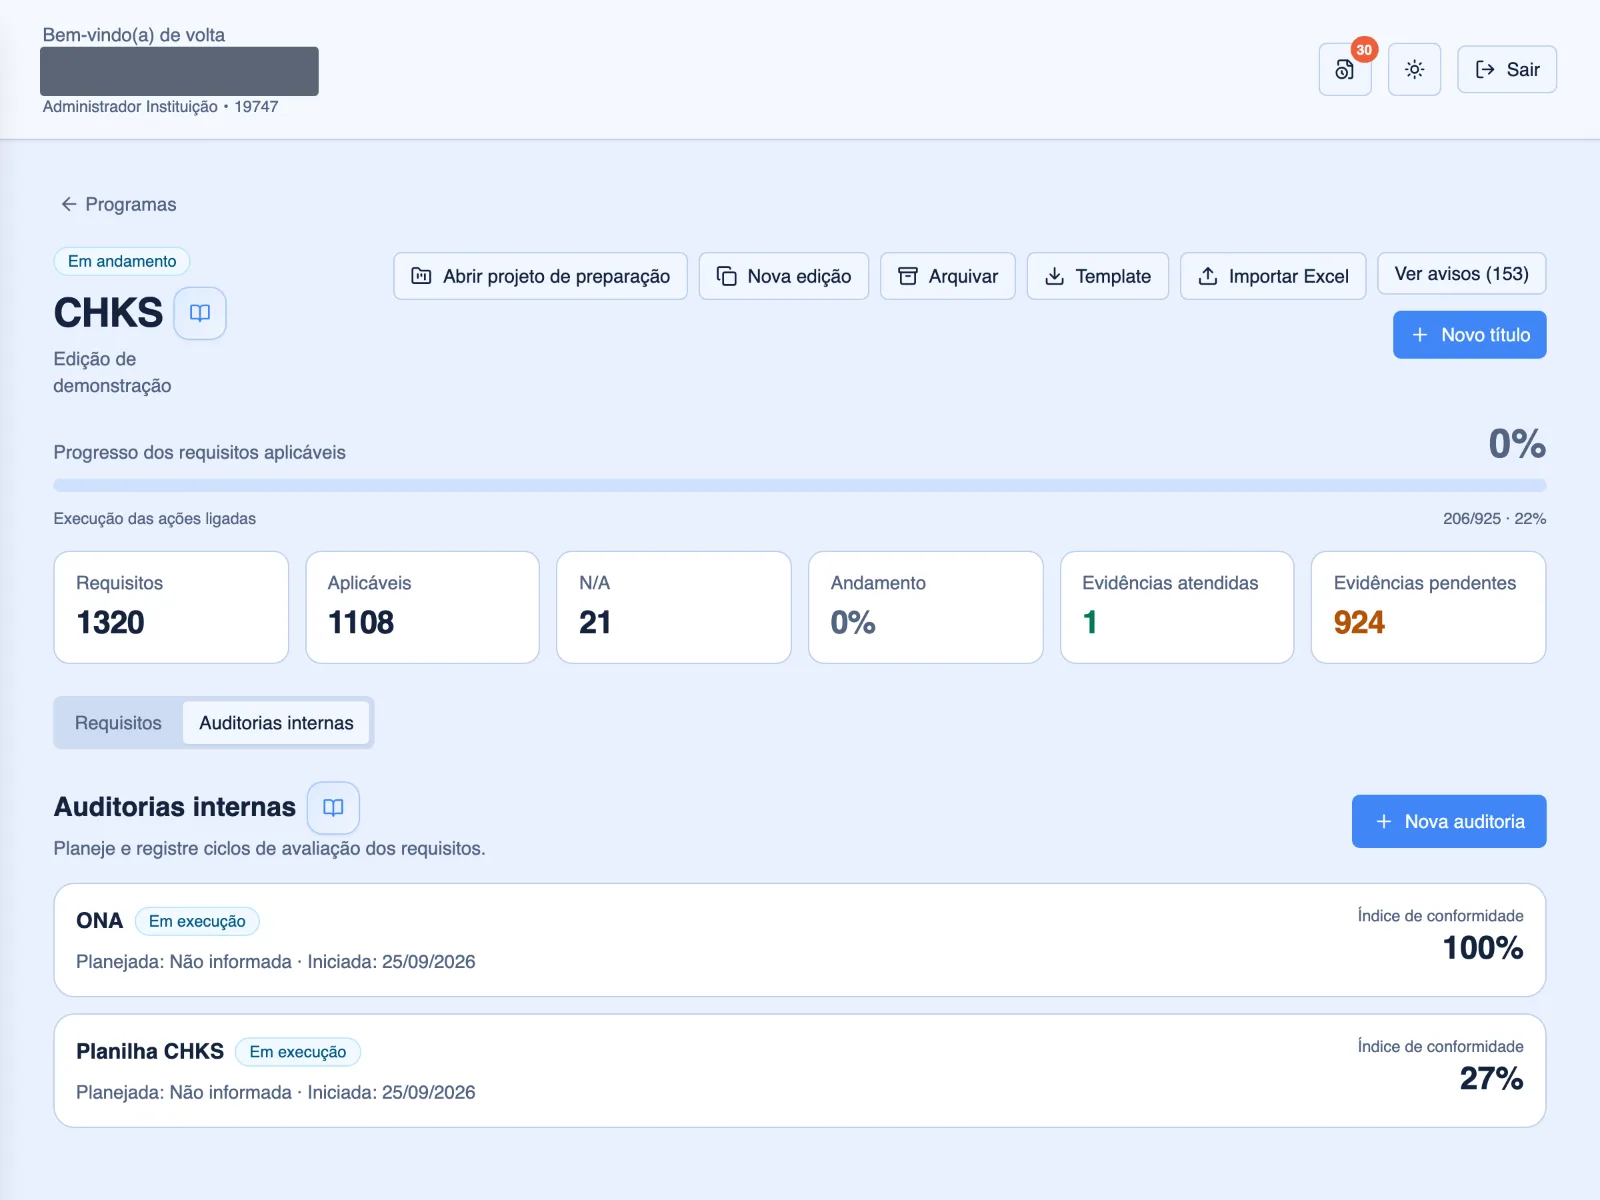
Task: Click Execução das ações ligadas label
Action: pyautogui.click(x=155, y=519)
